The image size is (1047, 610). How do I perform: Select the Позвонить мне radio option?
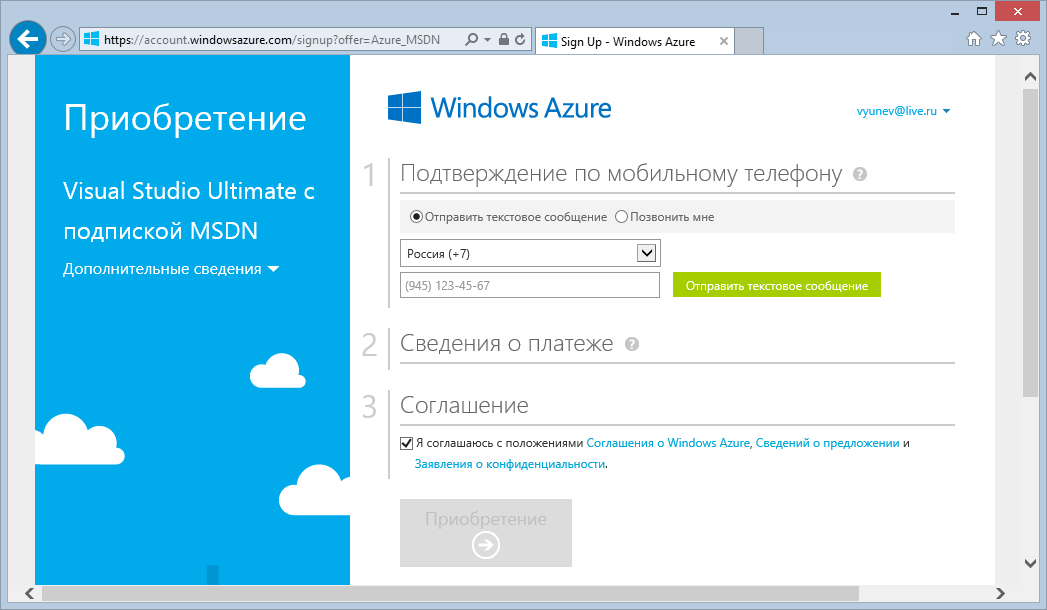point(622,217)
